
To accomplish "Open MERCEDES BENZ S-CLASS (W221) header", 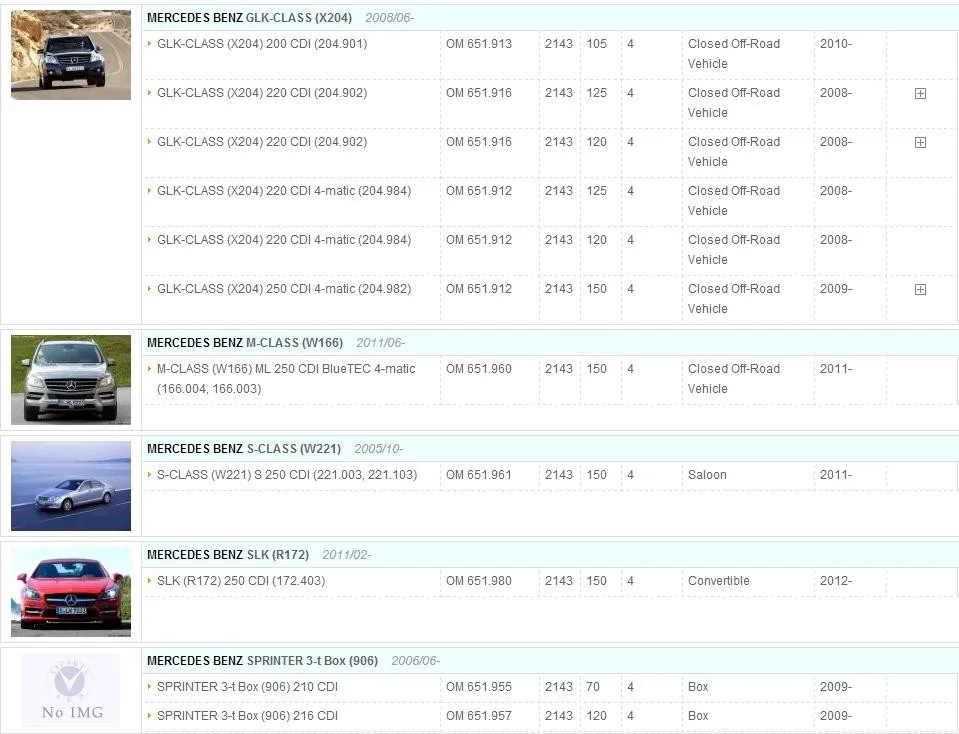I will click(244, 448).
